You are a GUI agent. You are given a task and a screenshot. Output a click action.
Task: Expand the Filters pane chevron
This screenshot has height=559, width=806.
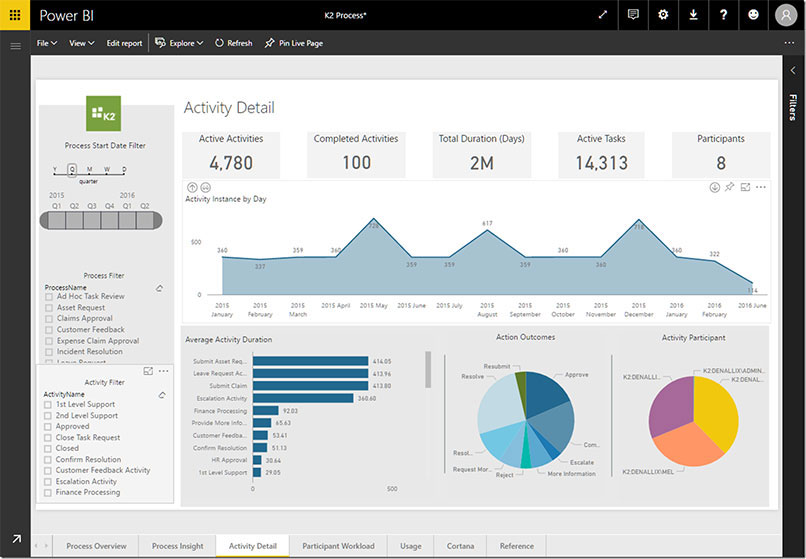[x=793, y=70]
